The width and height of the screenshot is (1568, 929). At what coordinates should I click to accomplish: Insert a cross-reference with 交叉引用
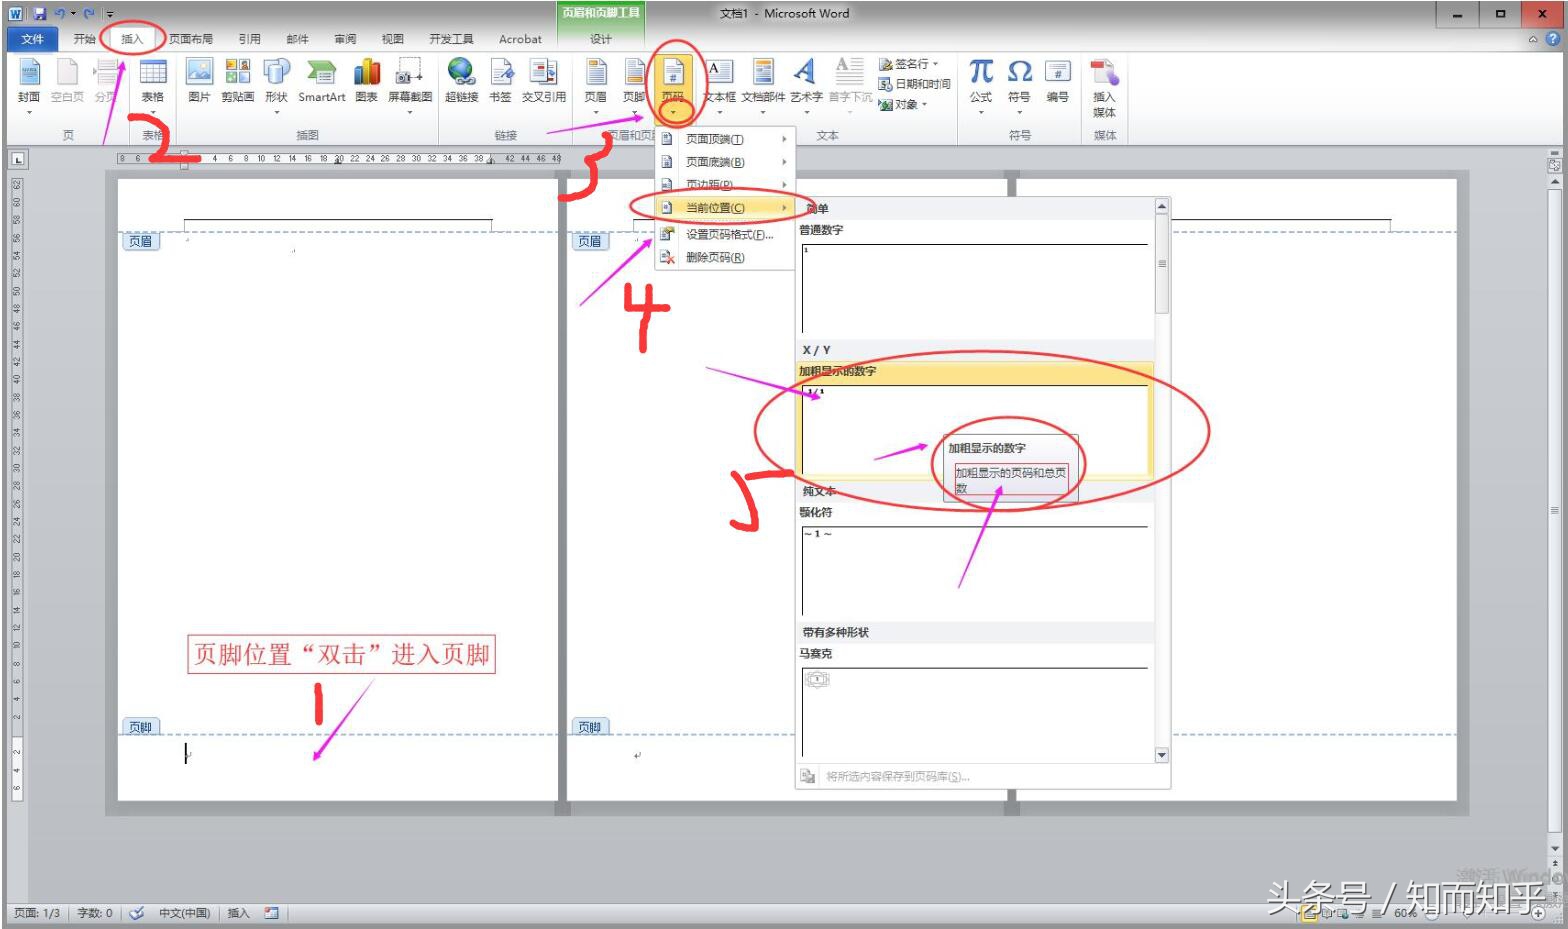tap(544, 82)
